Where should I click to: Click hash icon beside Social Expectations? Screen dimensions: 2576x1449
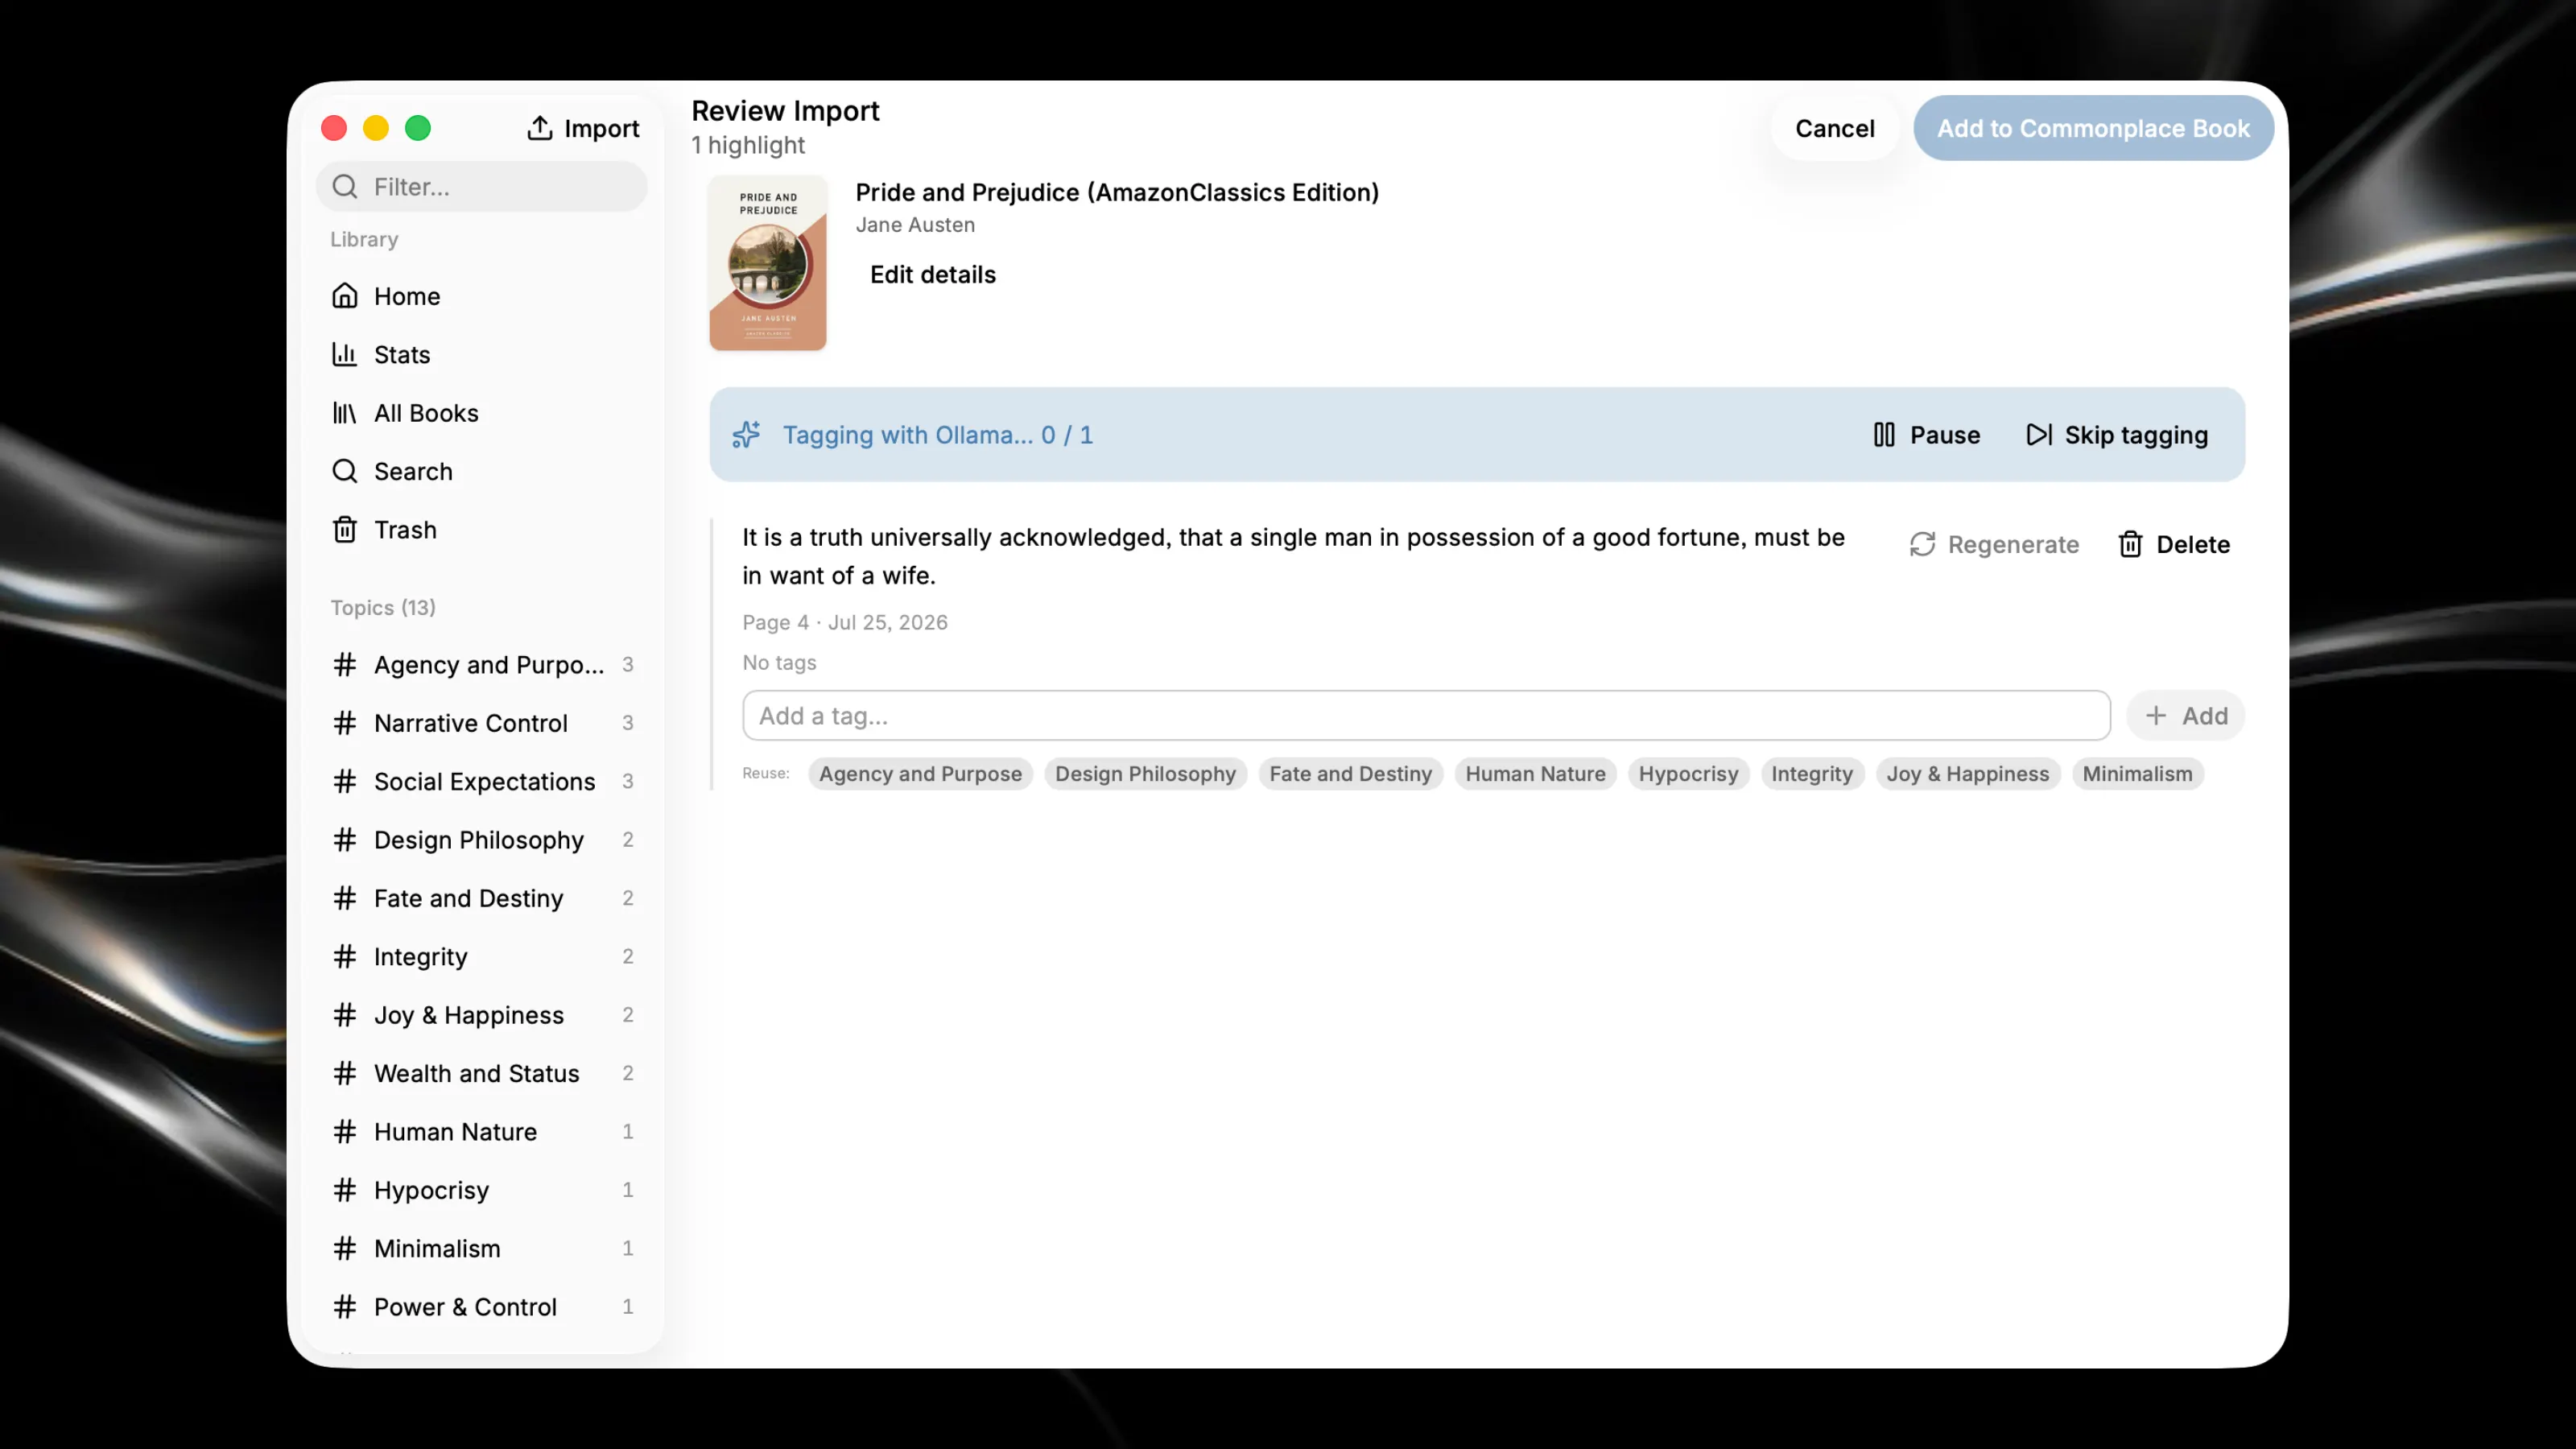345,782
